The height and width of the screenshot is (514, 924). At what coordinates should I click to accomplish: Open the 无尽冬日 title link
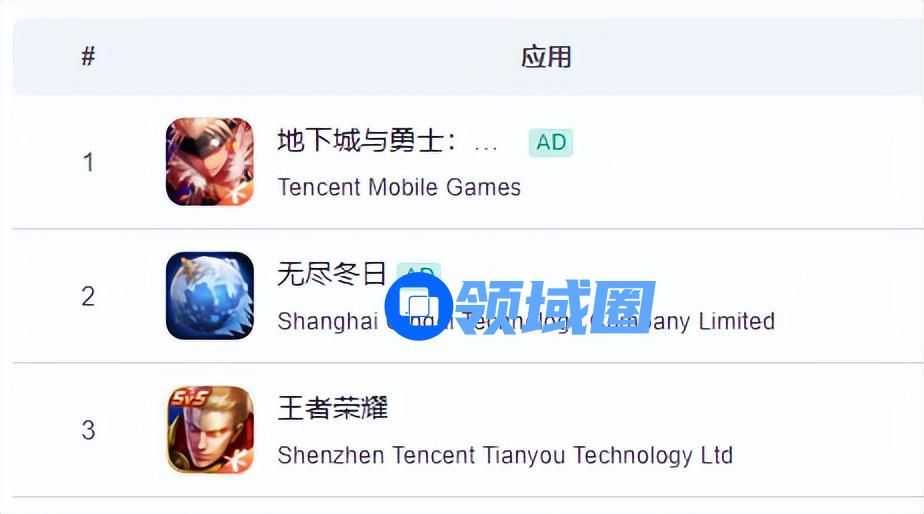pos(332,274)
